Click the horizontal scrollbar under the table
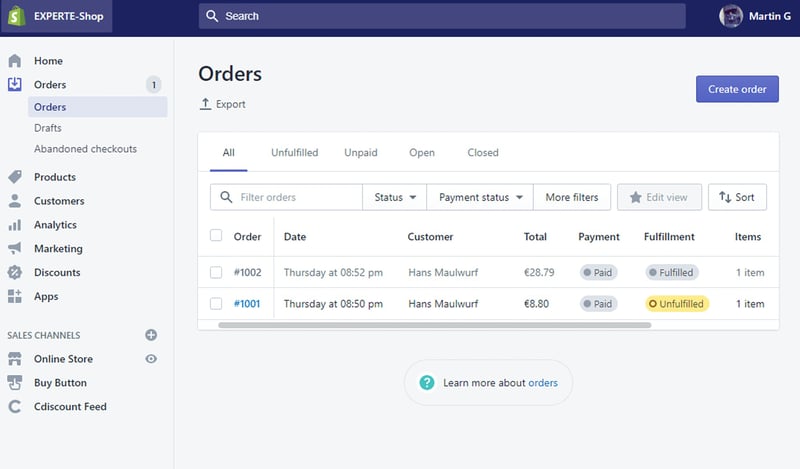 coord(435,325)
